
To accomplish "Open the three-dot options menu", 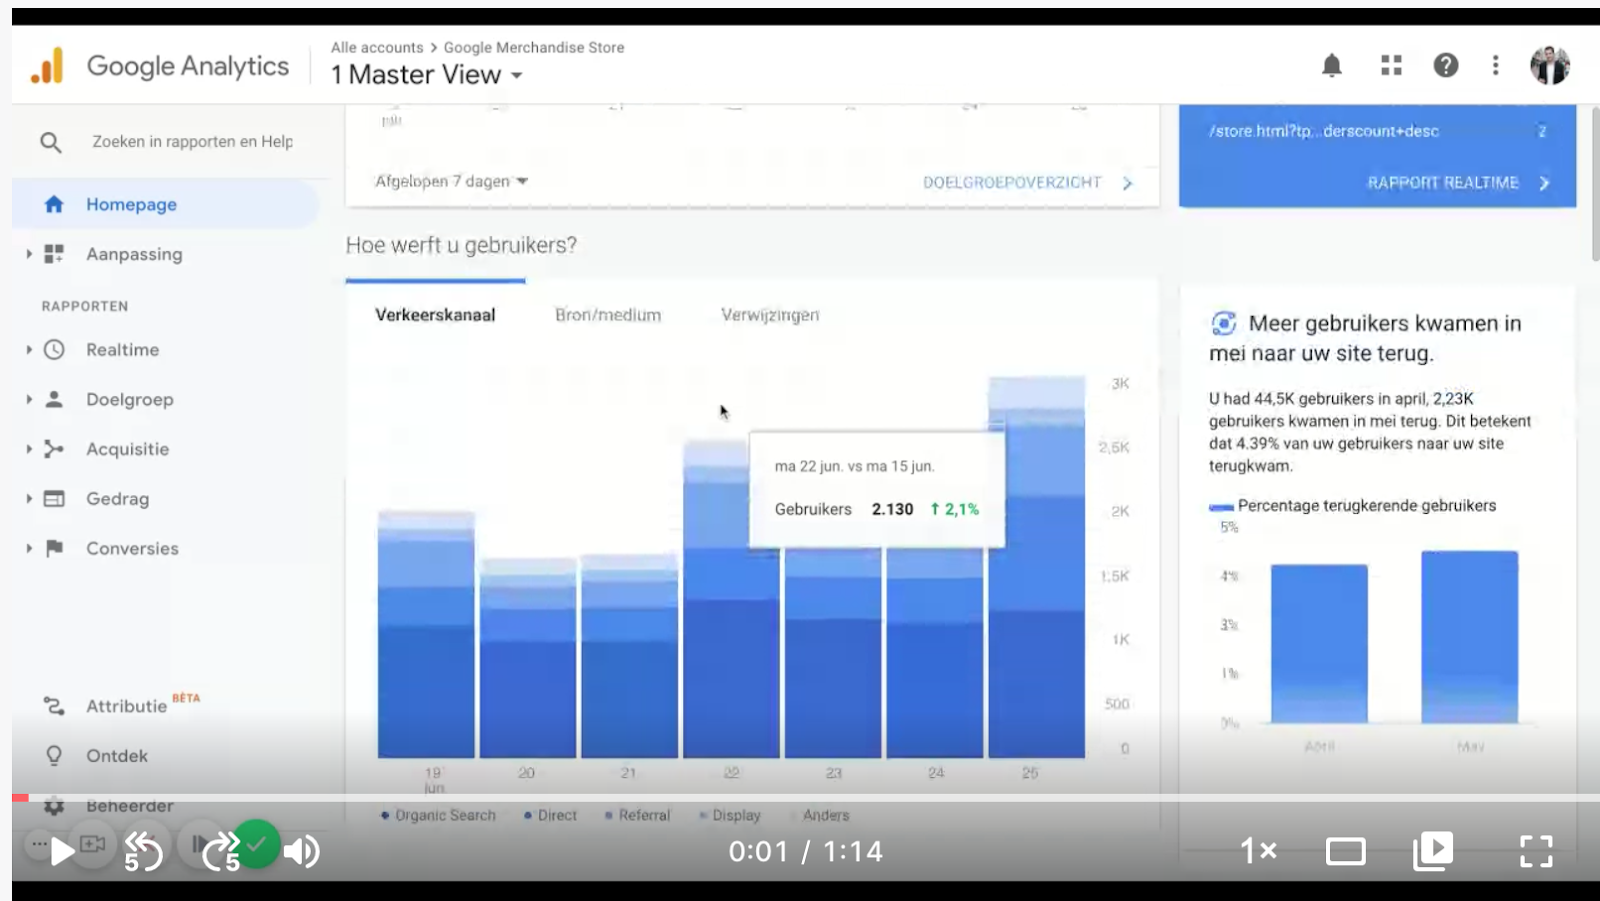I will tap(1495, 66).
